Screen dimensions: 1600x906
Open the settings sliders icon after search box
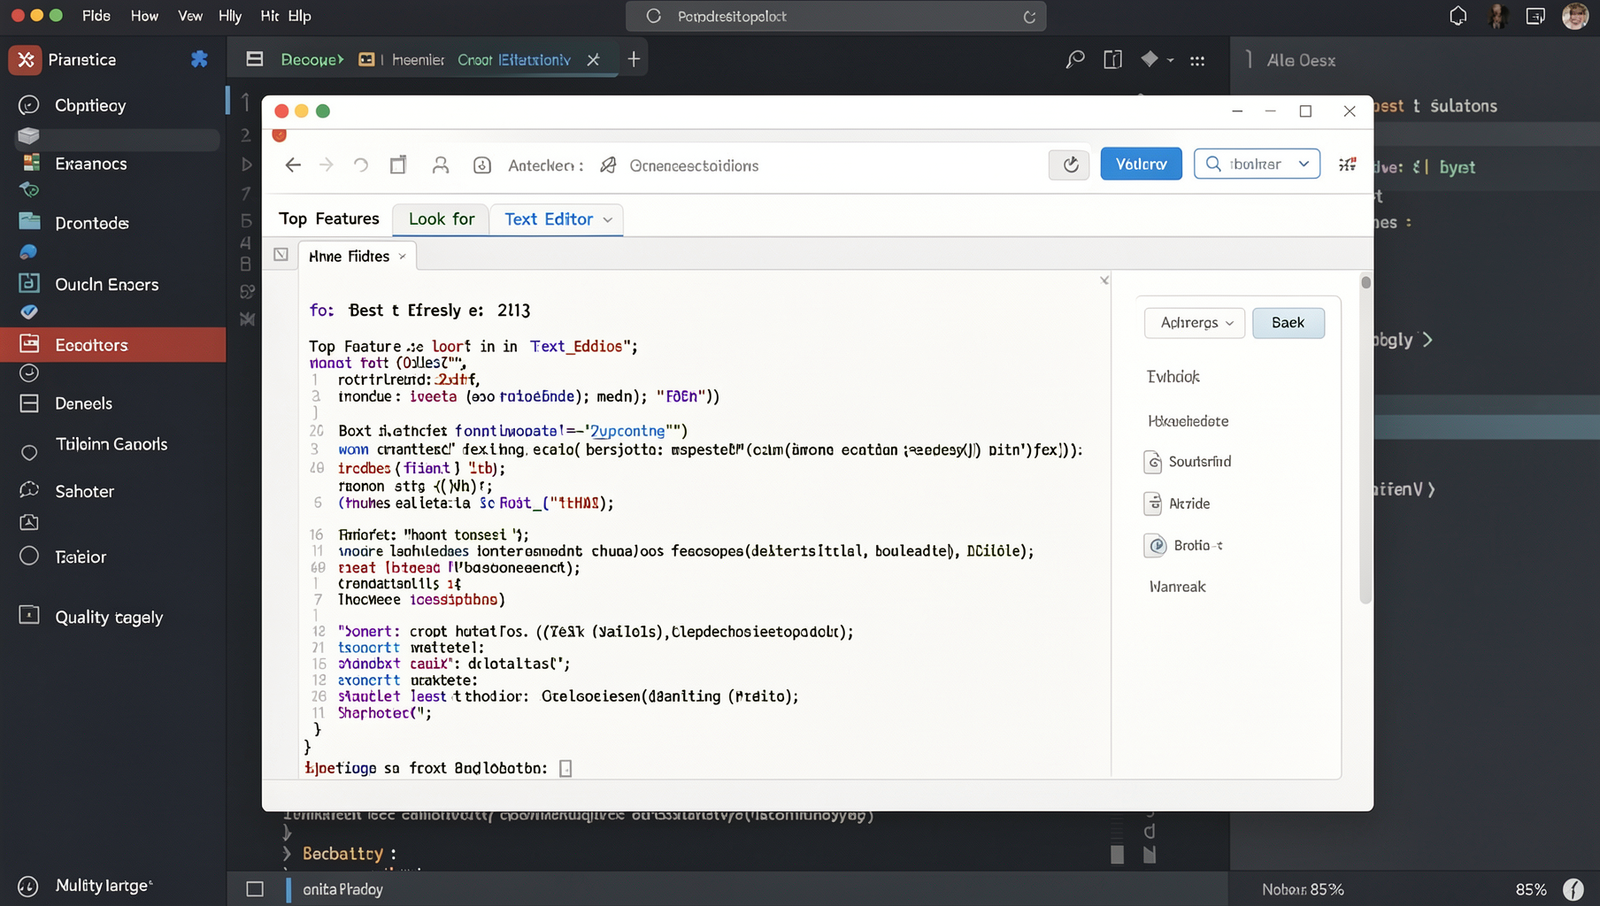1348,164
